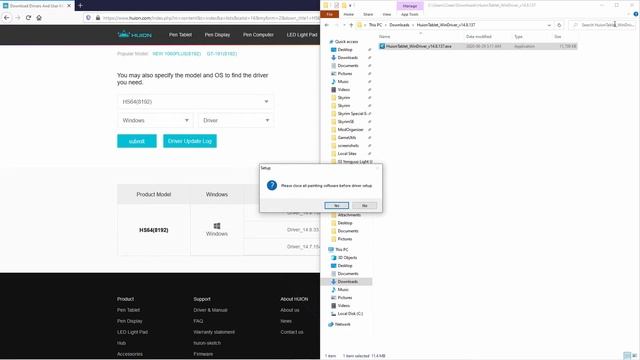
Task: Reload the Huion browser page
Action: [x=28, y=18]
